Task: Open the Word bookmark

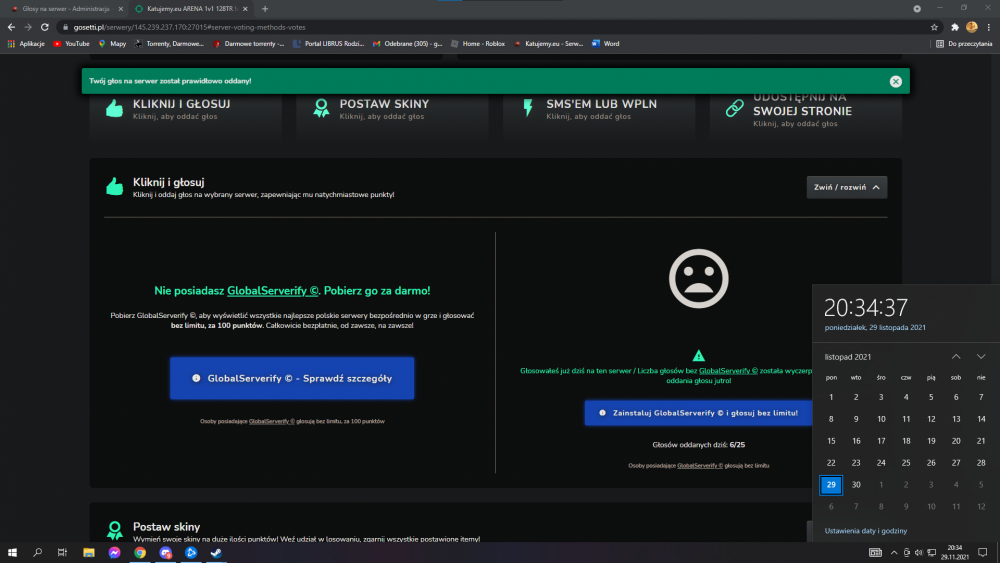Action: coord(606,44)
